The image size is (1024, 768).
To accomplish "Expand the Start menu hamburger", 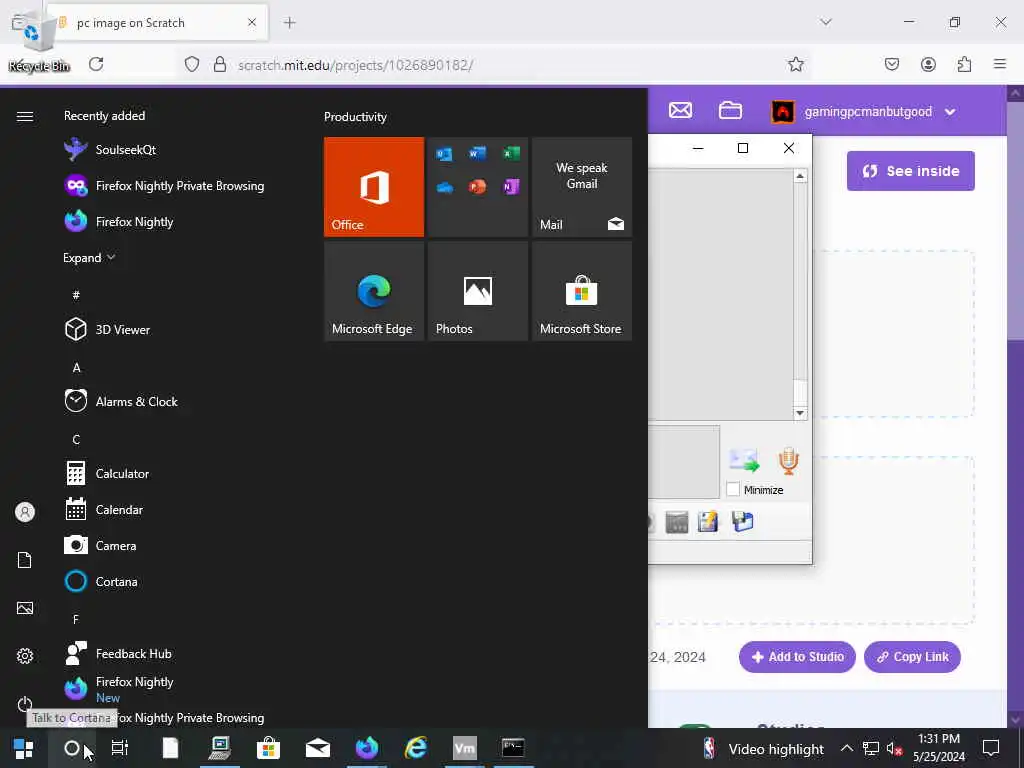I will coord(25,116).
